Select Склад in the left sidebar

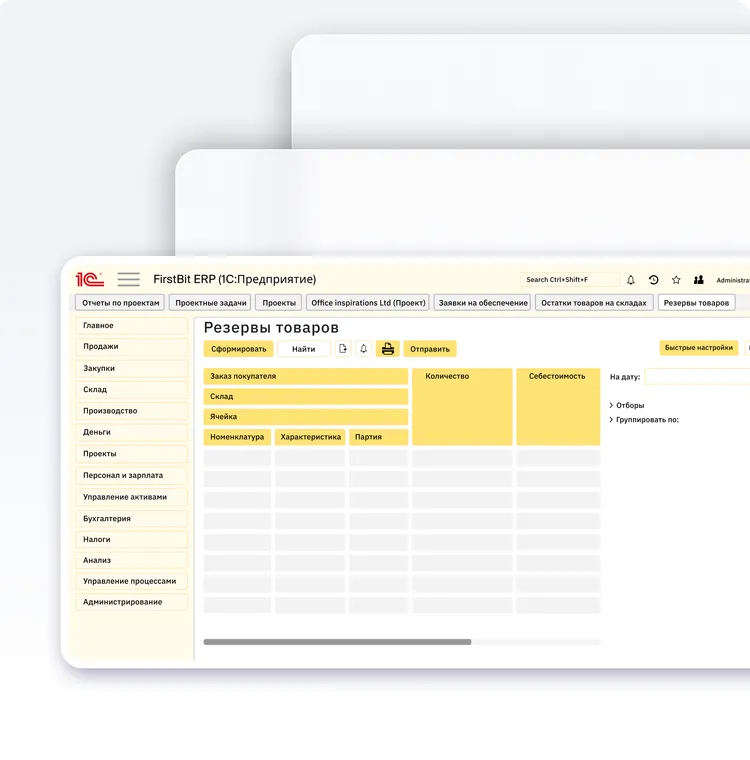click(131, 390)
